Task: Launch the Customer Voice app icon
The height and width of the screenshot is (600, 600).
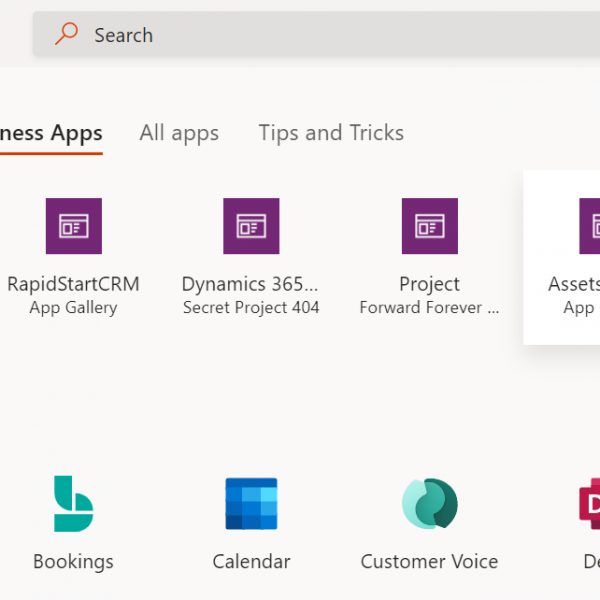Action: 430,504
